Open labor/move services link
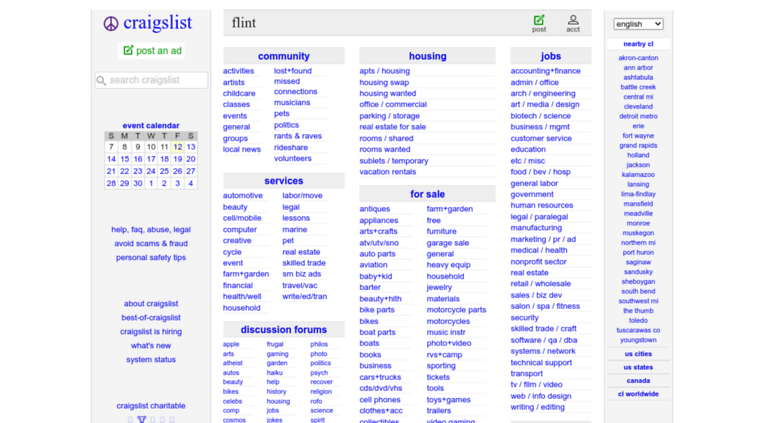Image resolution: width=777 pixels, height=423 pixels. coord(302,195)
